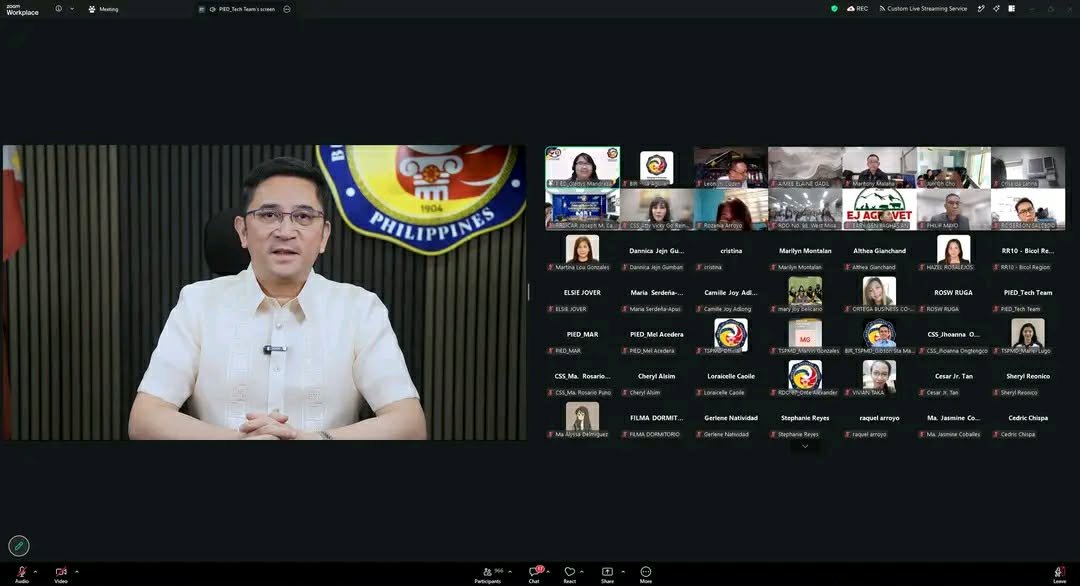Show meeting info via the info icon
Image resolution: width=1080 pixels, height=586 pixels.
(x=59, y=9)
